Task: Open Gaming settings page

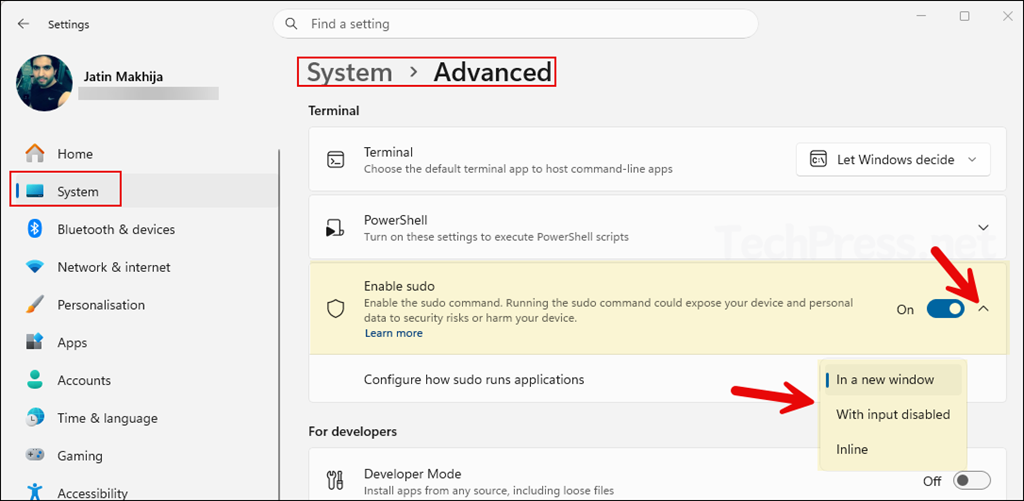Action: [79, 456]
